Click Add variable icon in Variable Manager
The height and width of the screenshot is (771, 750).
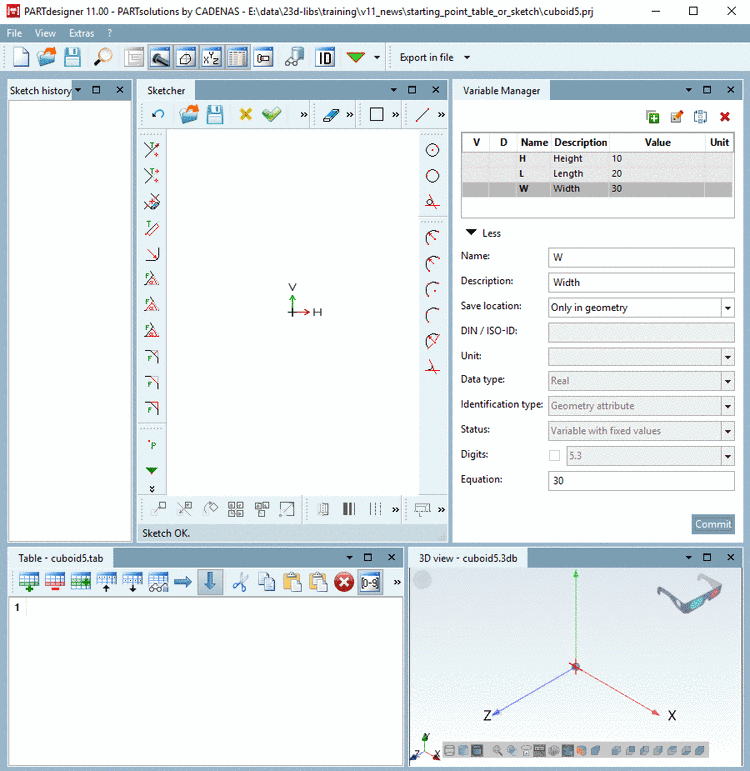[653, 117]
